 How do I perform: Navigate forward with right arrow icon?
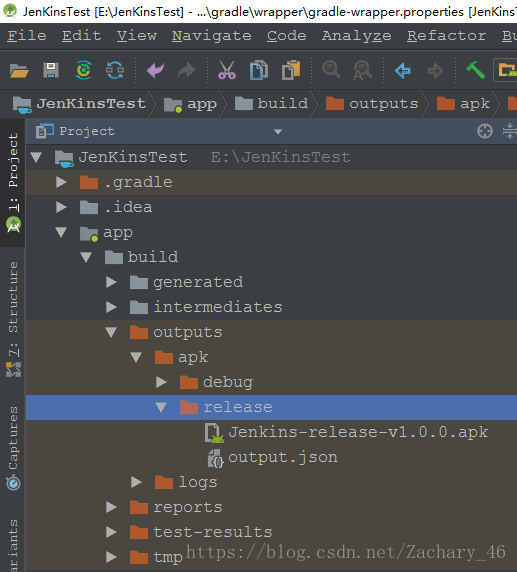[x=435, y=70]
